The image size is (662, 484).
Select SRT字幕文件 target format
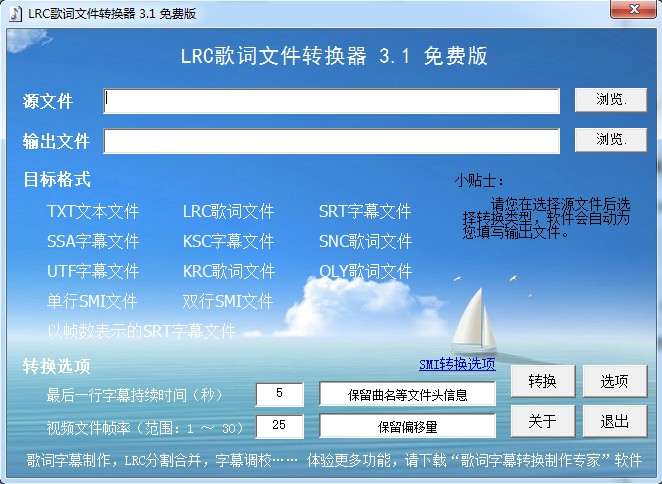(x=365, y=211)
